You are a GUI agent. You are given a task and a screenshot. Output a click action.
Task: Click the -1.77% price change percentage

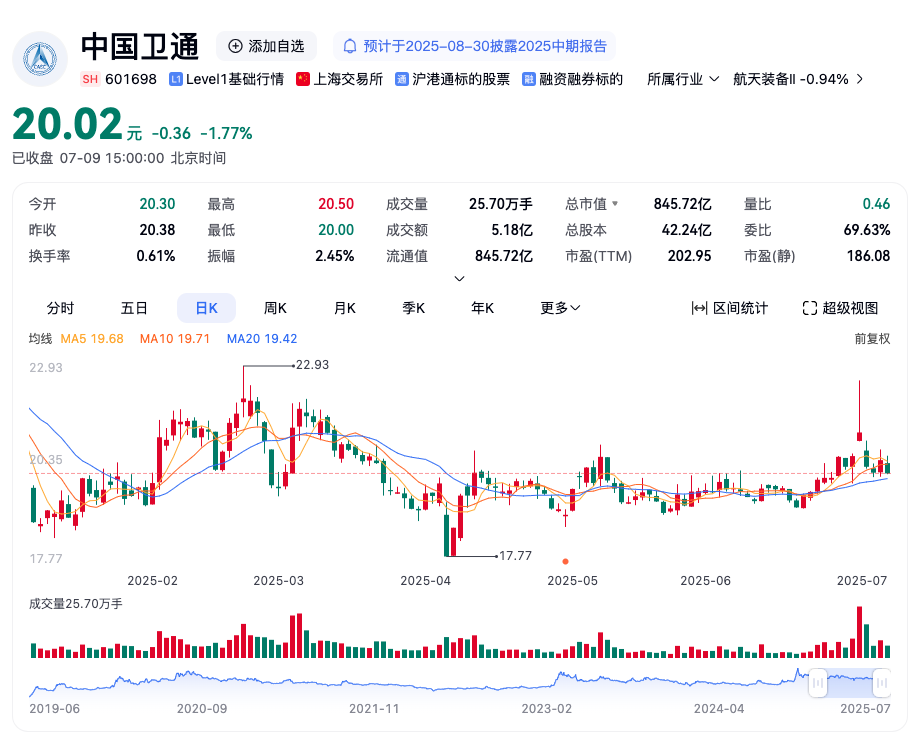coord(226,133)
